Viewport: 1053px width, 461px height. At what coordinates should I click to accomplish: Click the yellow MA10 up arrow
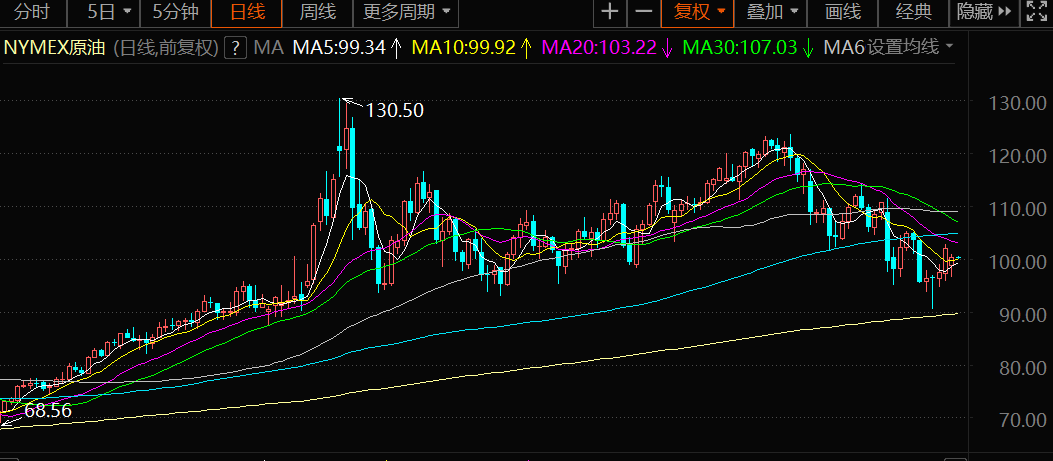tap(525, 47)
